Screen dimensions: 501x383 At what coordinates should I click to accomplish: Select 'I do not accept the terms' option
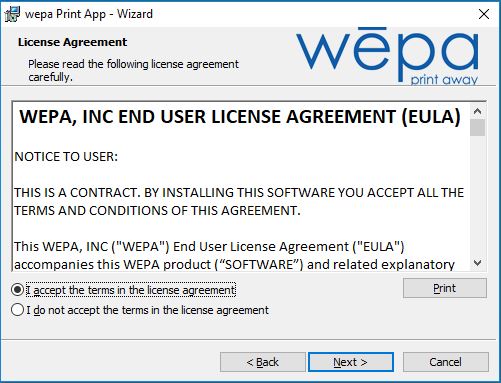click(x=17, y=310)
